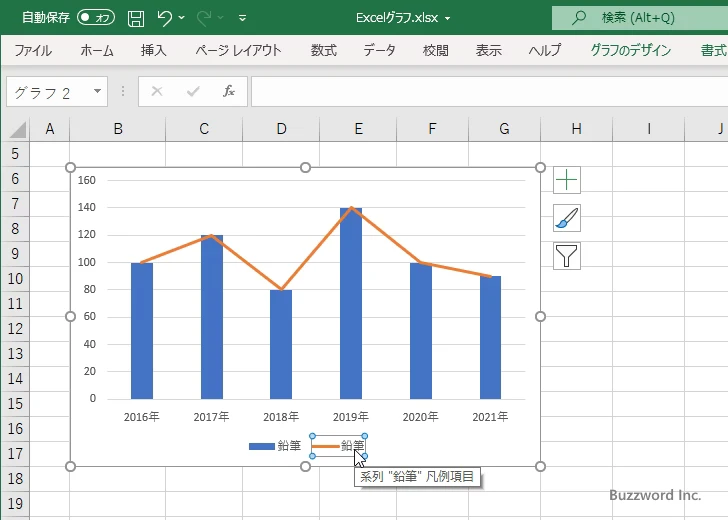The width and height of the screenshot is (728, 520).
Task: Click the chart's right-middle resize handle
Action: pos(540,317)
